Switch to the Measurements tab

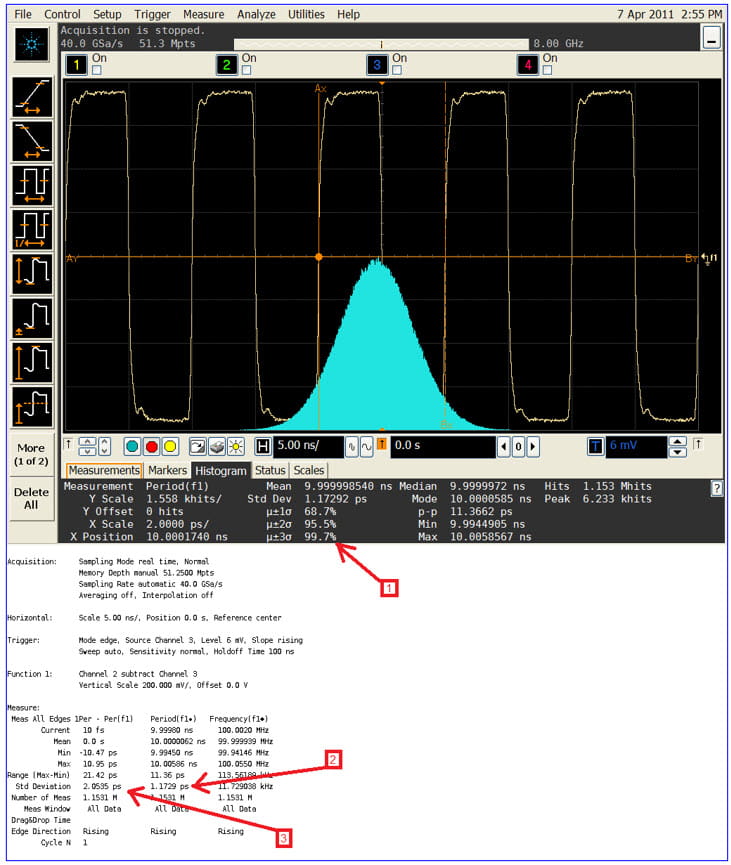(104, 471)
